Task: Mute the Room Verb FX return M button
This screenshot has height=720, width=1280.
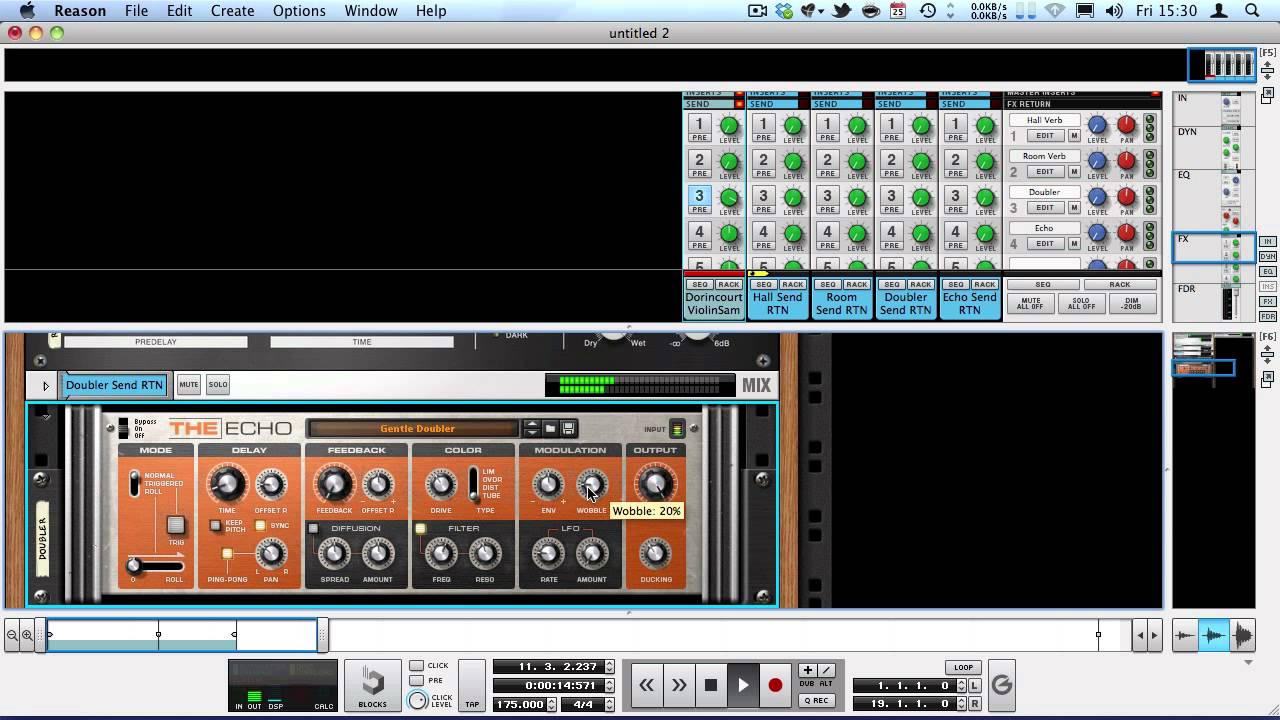Action: point(1074,172)
